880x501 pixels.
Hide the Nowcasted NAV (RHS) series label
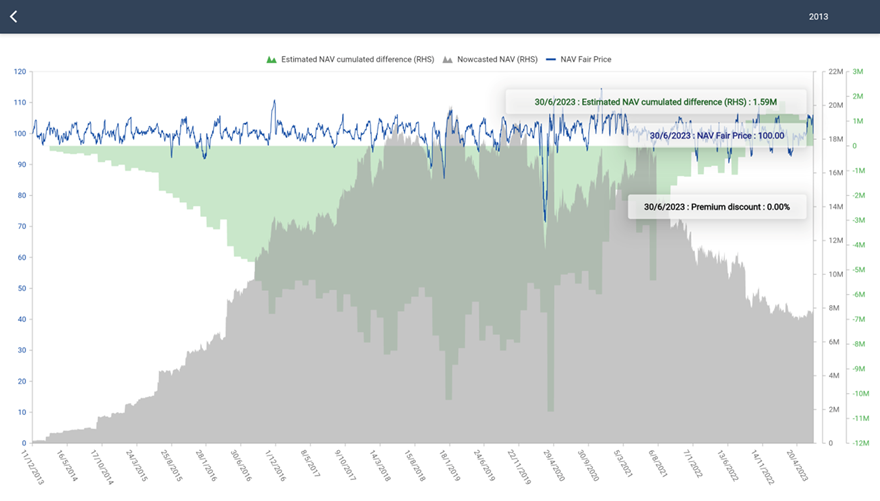pos(496,60)
